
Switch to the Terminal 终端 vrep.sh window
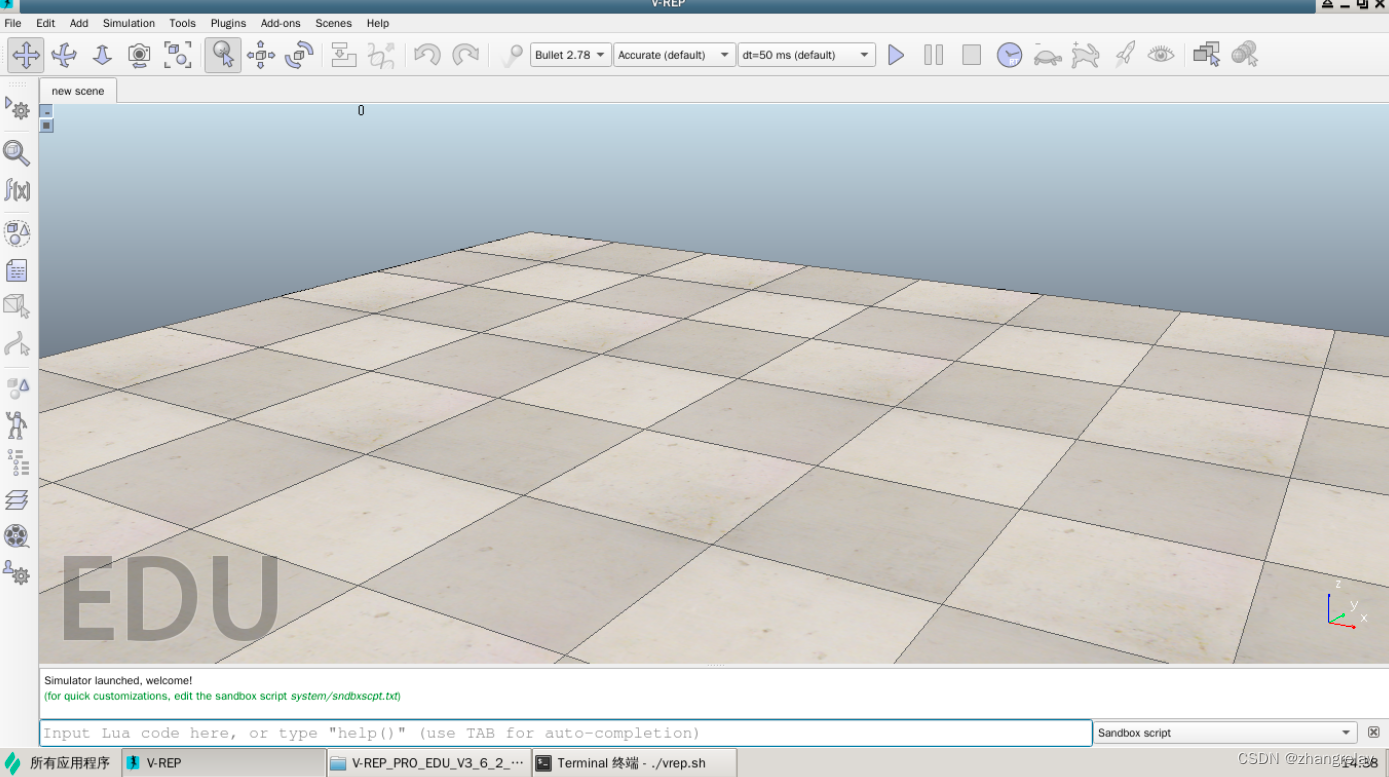[x=634, y=763]
